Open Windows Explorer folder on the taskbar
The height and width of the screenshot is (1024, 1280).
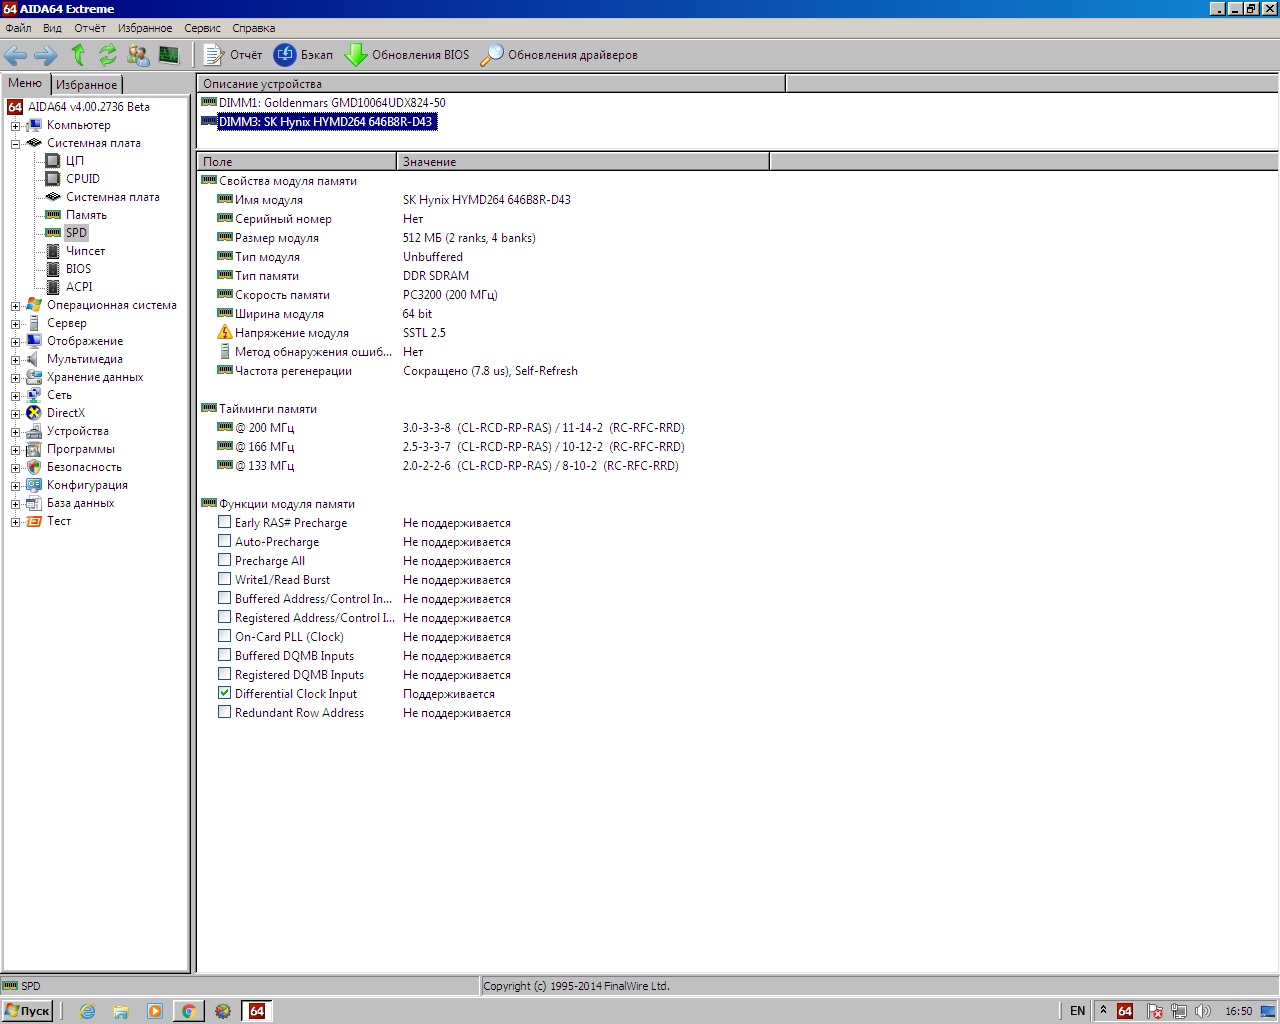(x=121, y=1011)
